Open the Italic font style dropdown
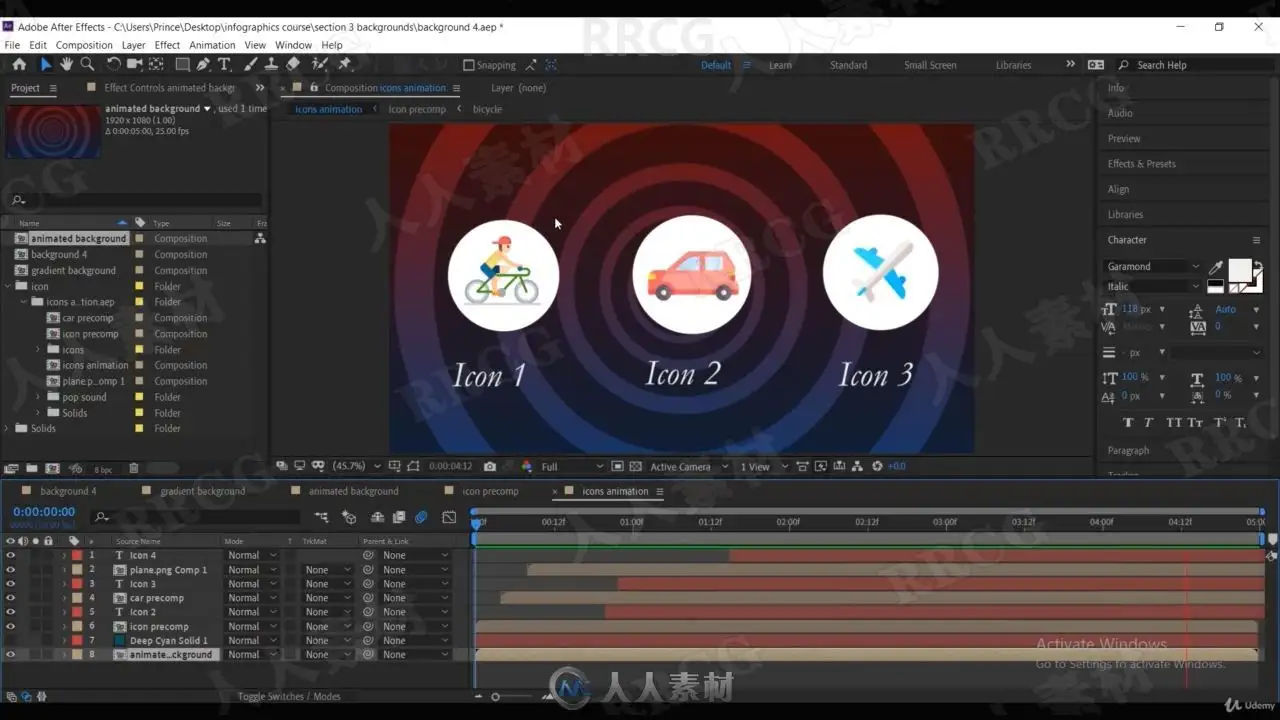The height and width of the screenshot is (720, 1280). [x=1153, y=286]
